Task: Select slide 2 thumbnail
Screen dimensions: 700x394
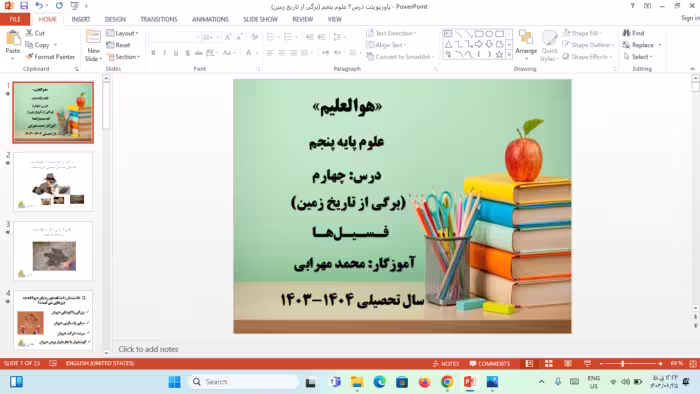Action: 53,182
